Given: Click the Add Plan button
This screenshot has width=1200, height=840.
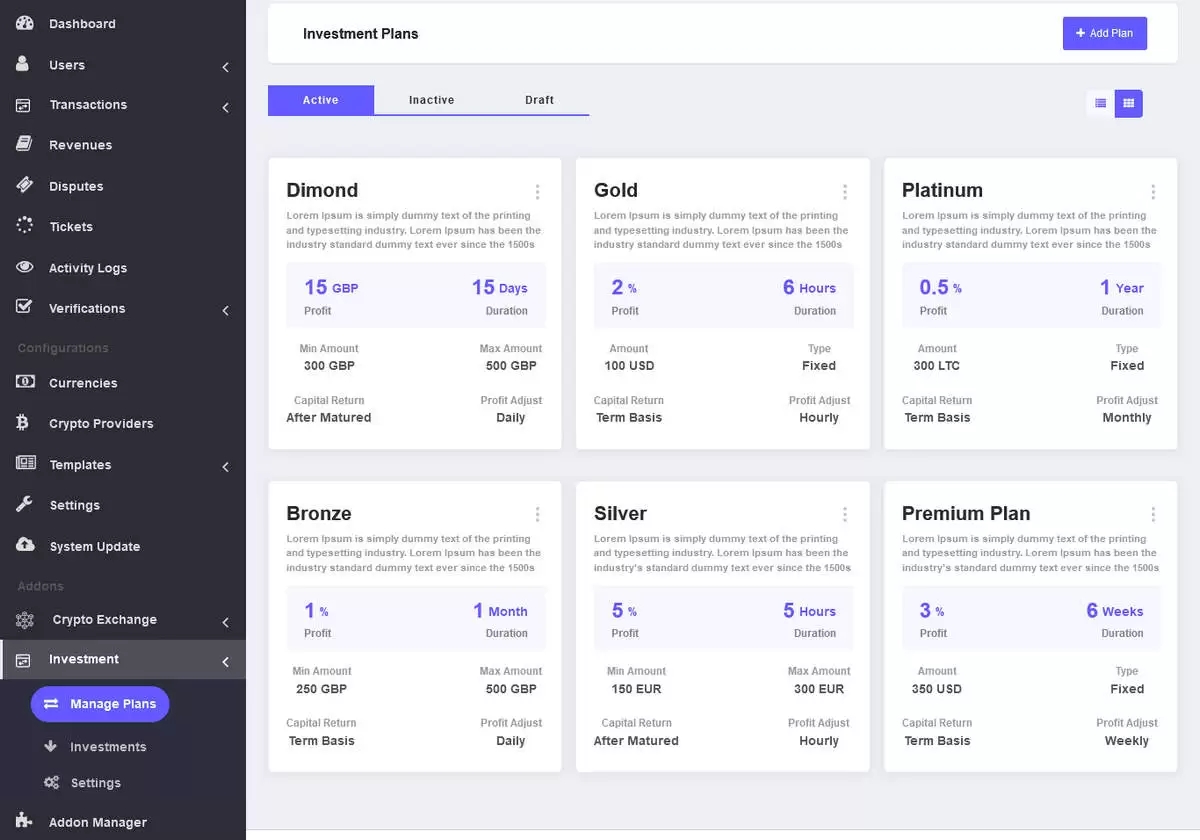Looking at the screenshot, I should click(1104, 33).
